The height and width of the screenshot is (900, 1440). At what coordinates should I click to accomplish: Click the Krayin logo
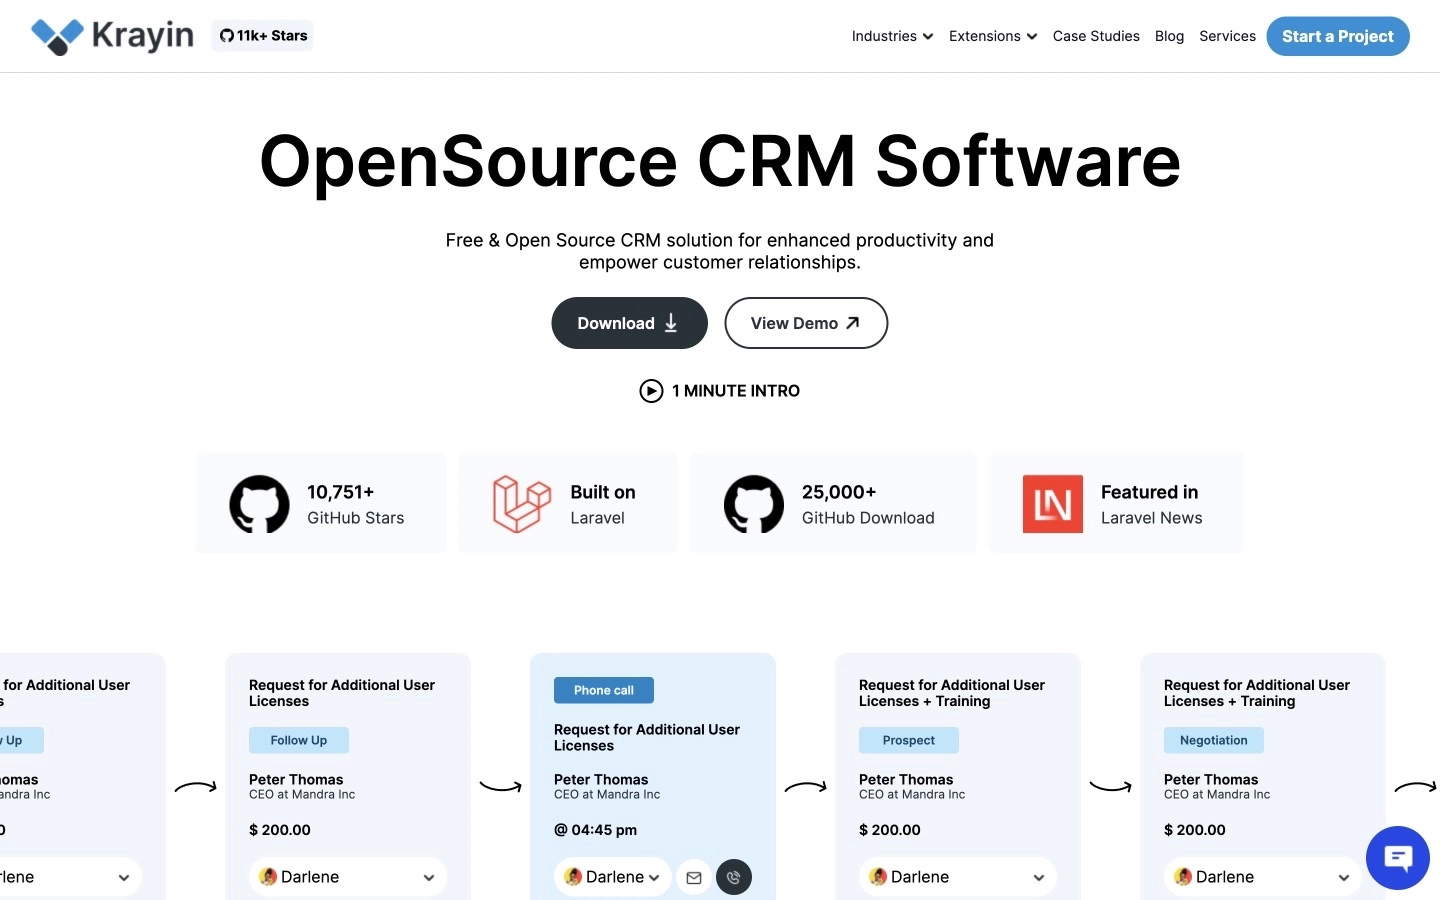tap(112, 36)
